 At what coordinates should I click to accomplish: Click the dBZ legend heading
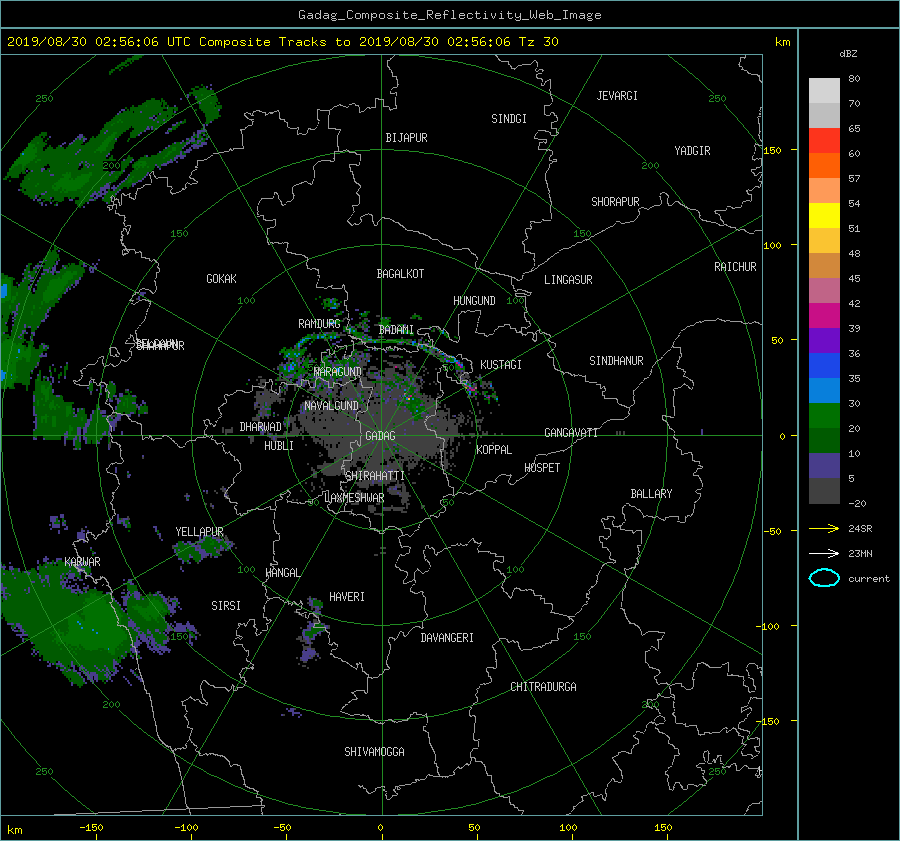[x=848, y=54]
